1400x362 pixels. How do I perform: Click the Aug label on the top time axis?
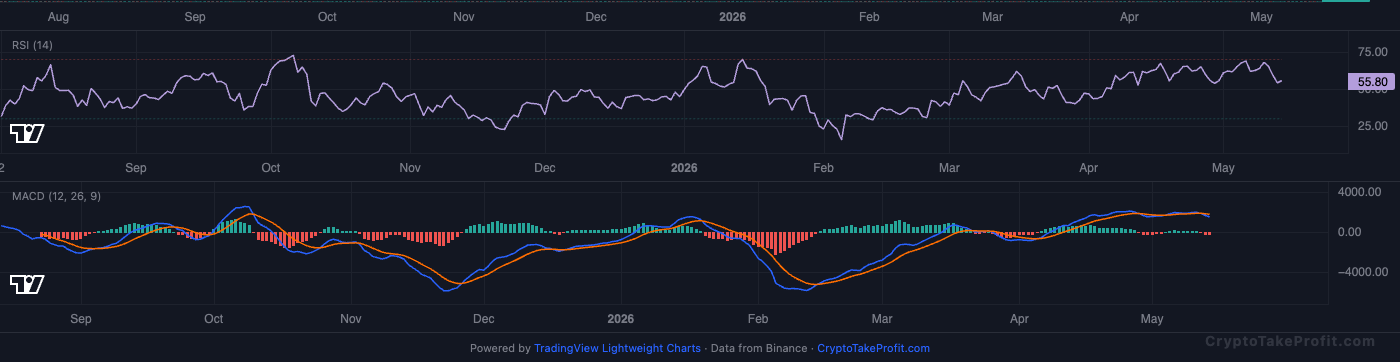coord(59,17)
